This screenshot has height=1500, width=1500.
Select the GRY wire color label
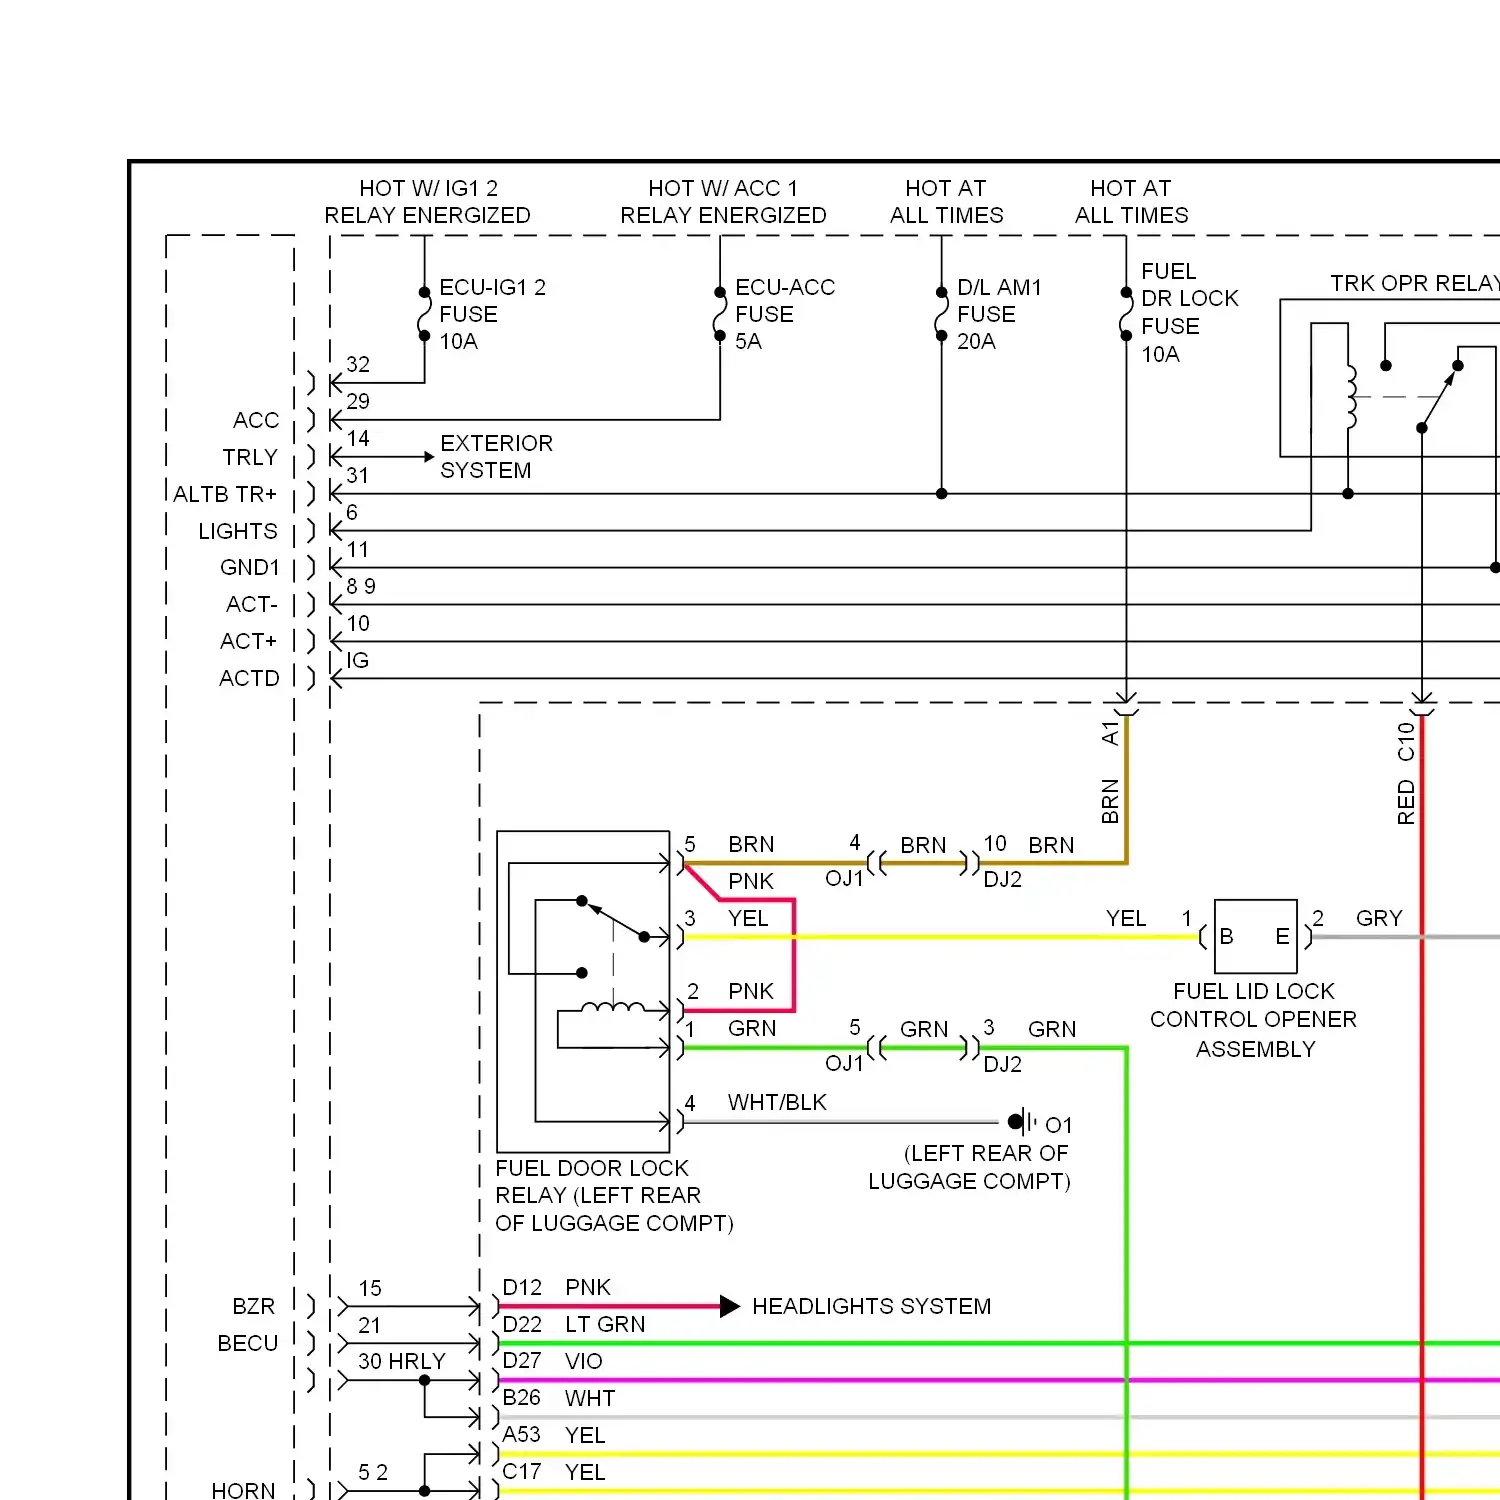coord(1379,918)
